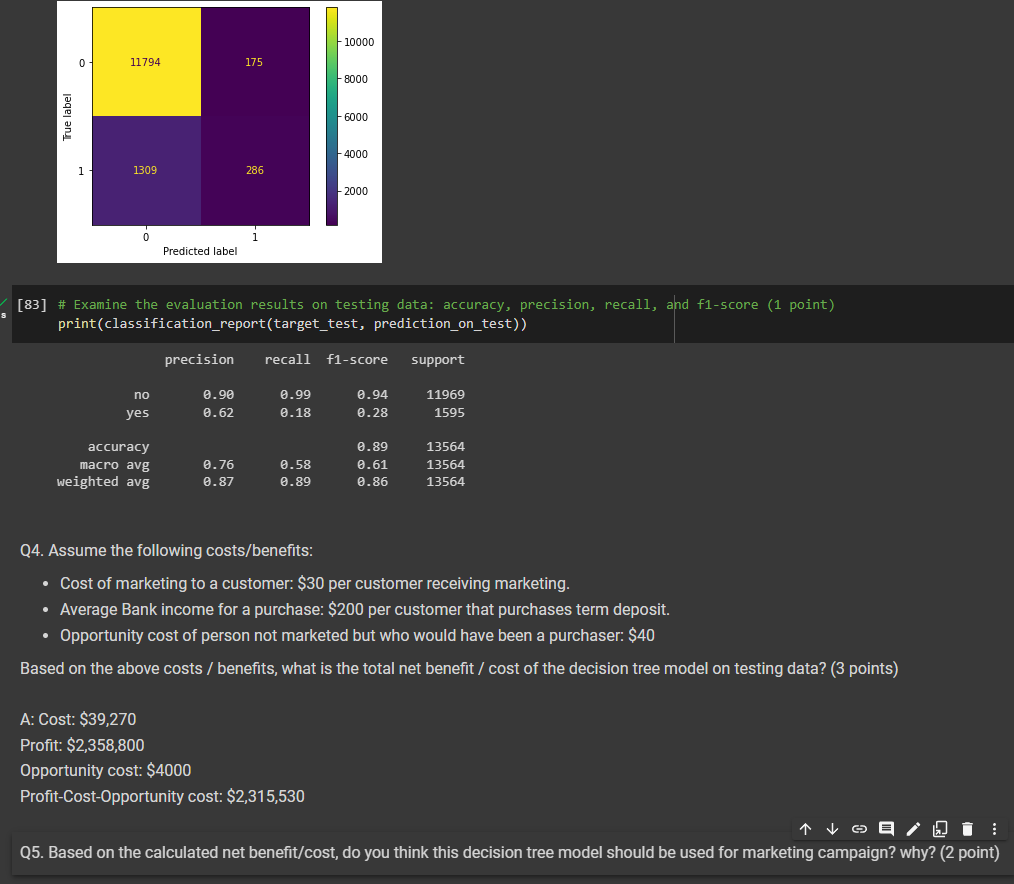This screenshot has height=884, width=1014.
Task: Click the 'recall' column header in output
Action: click(x=287, y=360)
